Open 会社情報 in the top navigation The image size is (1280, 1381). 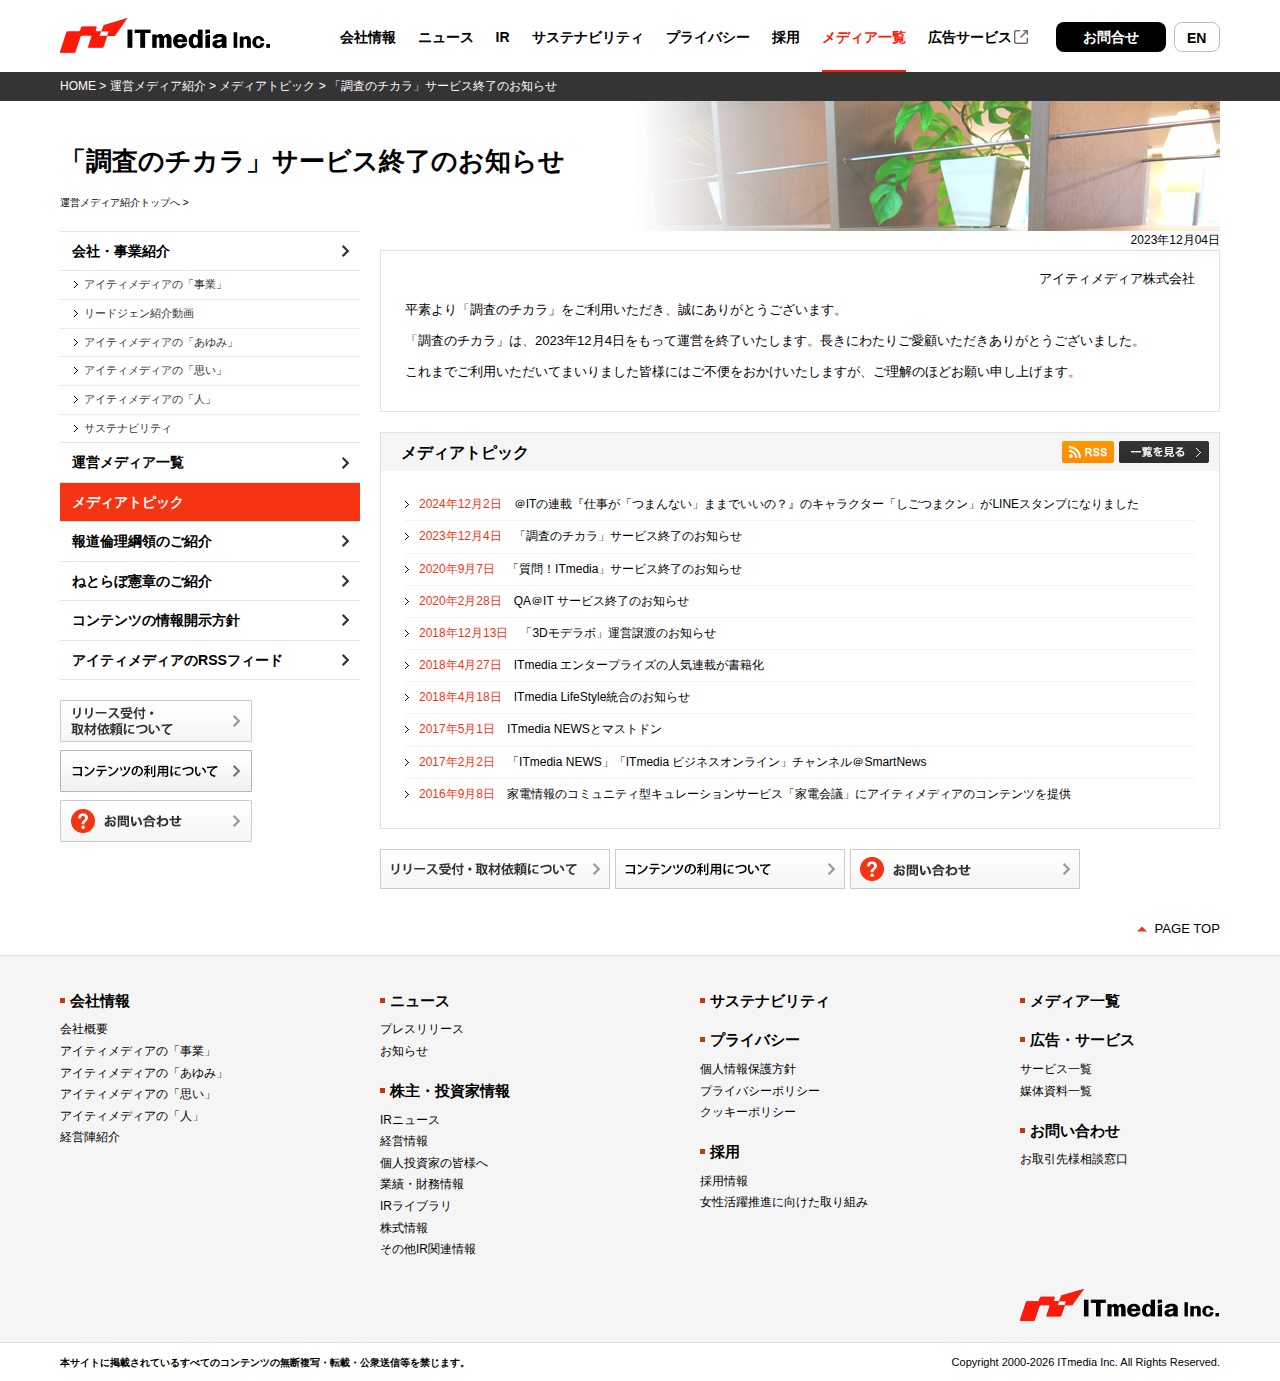(368, 37)
